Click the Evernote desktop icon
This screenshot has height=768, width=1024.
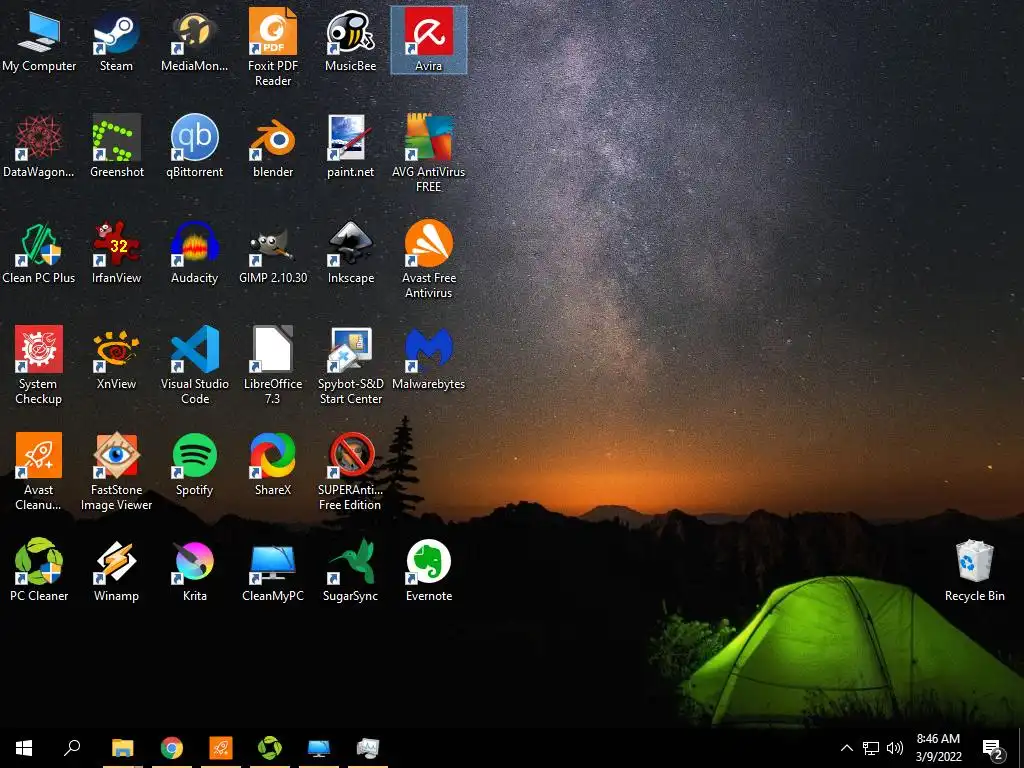coord(428,570)
